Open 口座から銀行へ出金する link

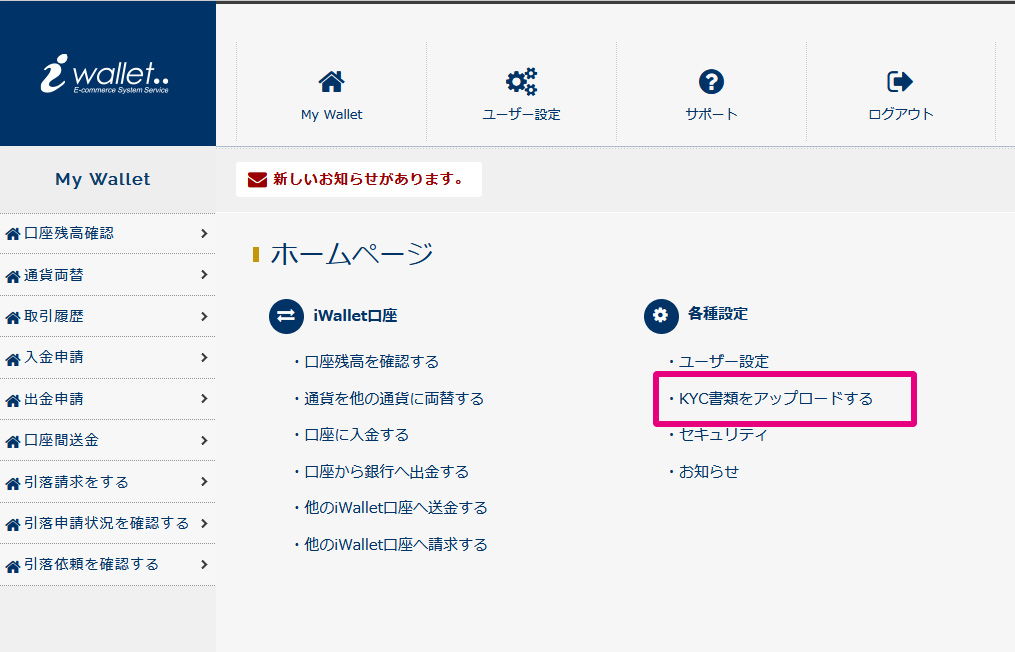pos(386,471)
